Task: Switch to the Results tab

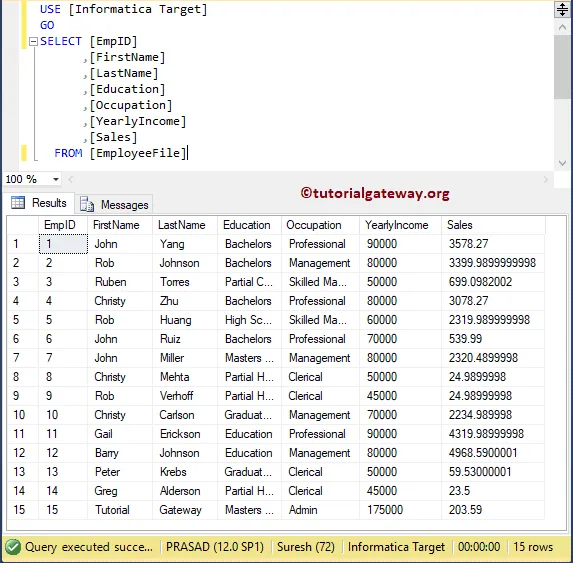Action: (x=40, y=203)
